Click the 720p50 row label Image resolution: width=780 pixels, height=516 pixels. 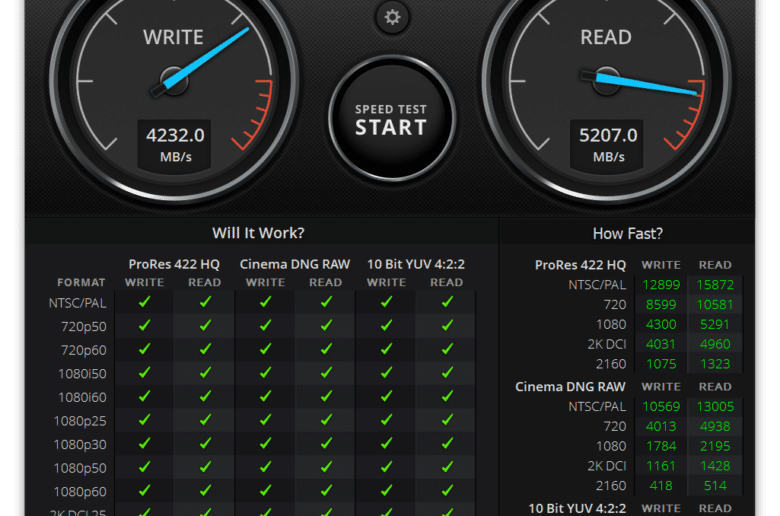point(84,327)
